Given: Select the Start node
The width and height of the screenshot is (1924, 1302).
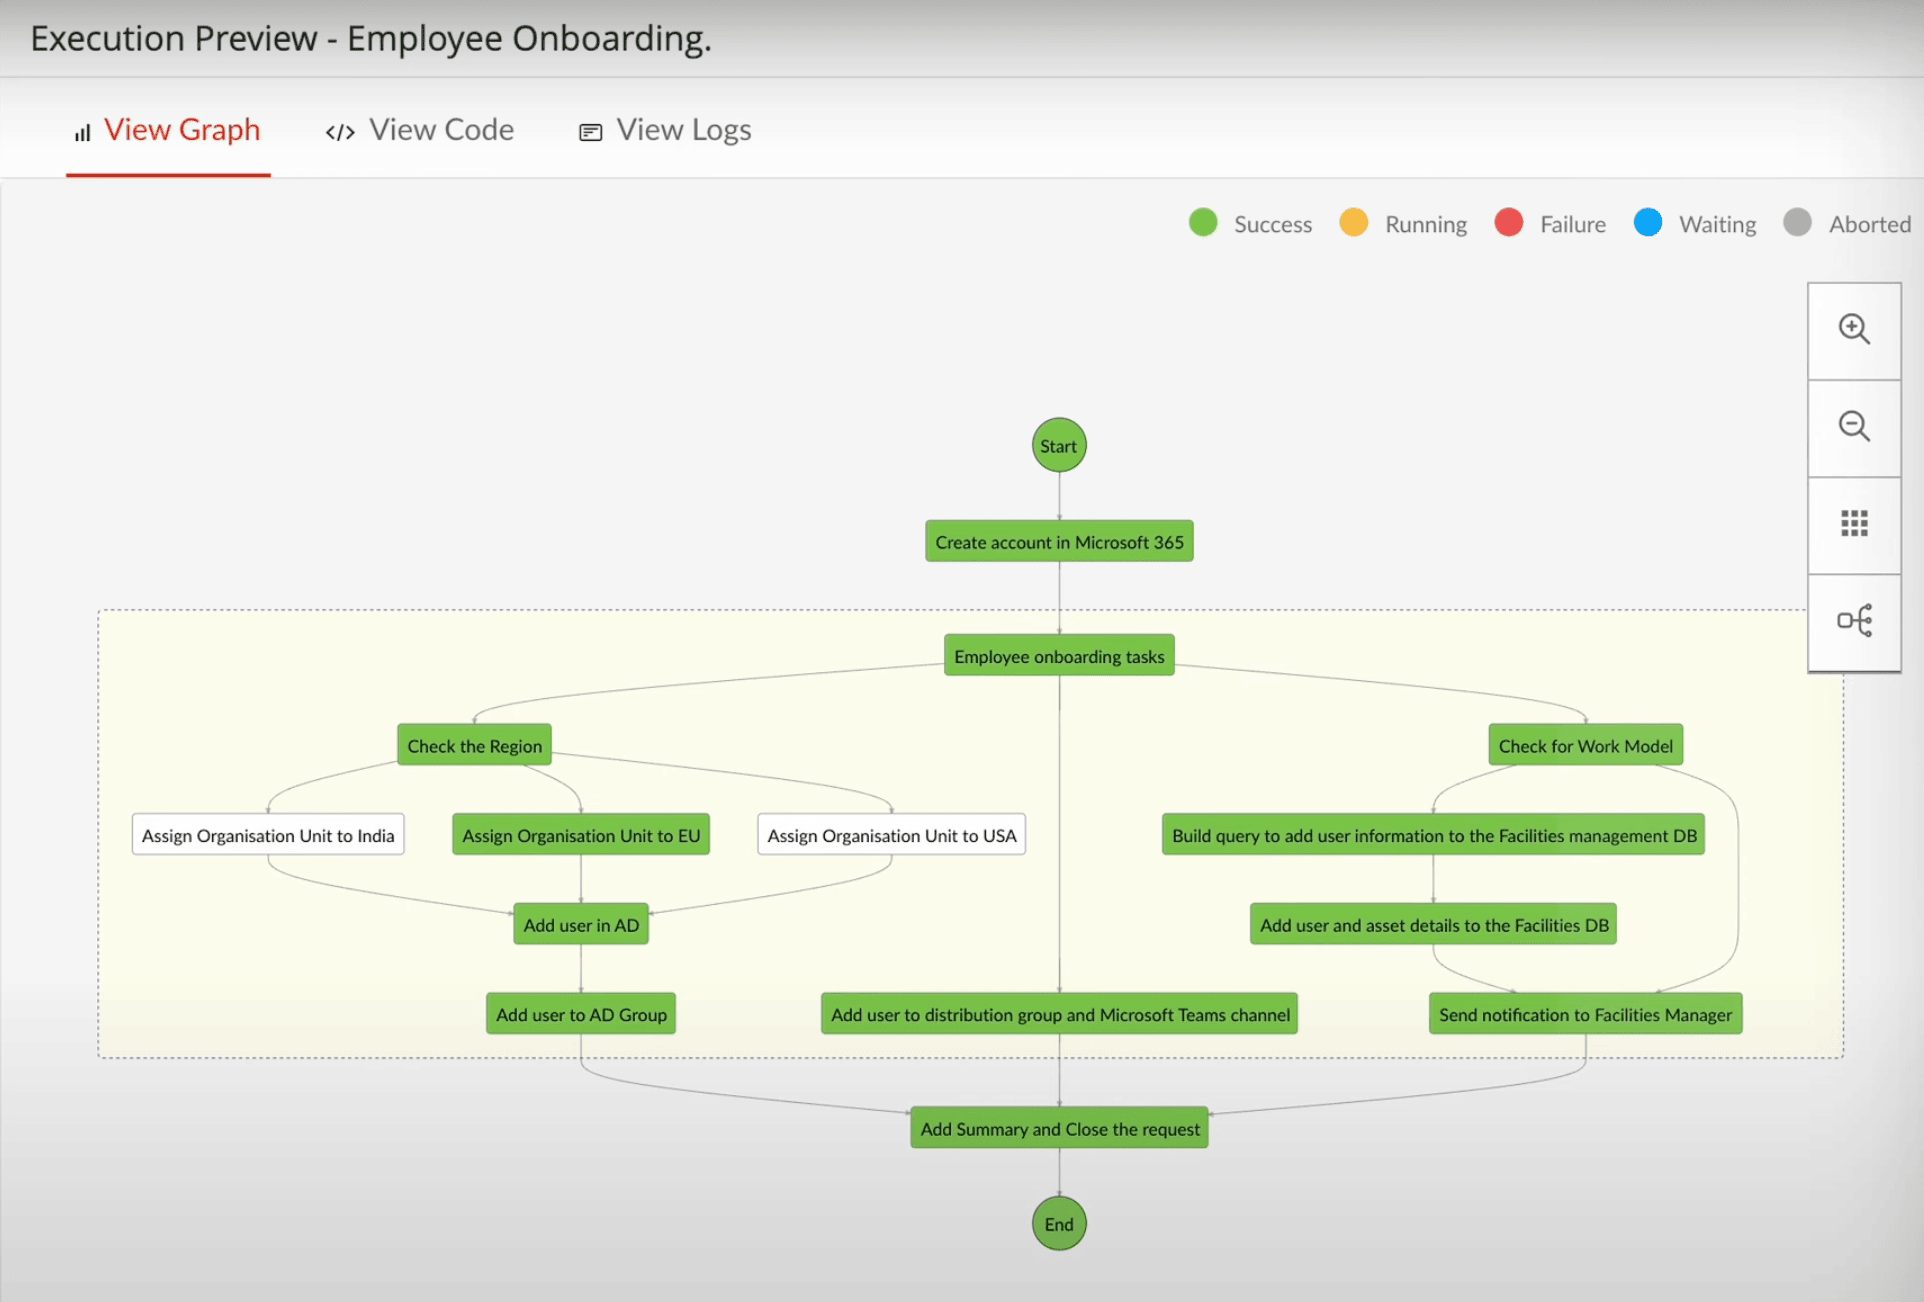Looking at the screenshot, I should point(1058,445).
